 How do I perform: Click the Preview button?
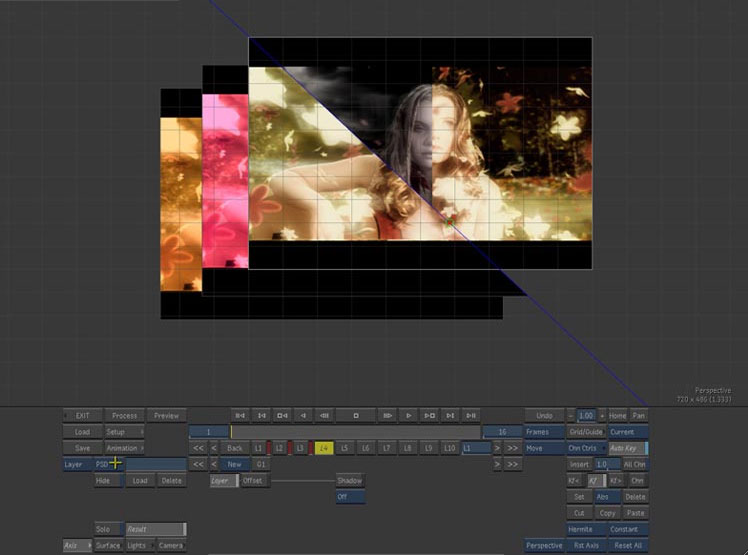coord(166,416)
